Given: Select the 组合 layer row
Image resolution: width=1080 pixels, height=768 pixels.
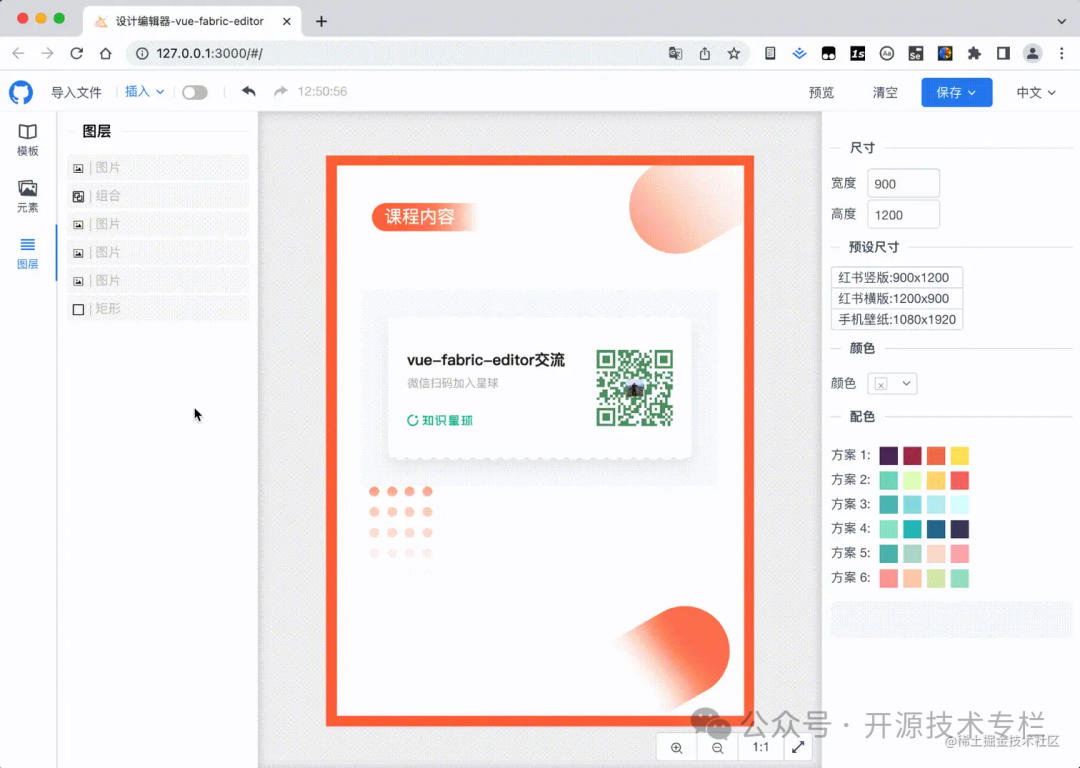Looking at the screenshot, I should tap(158, 196).
